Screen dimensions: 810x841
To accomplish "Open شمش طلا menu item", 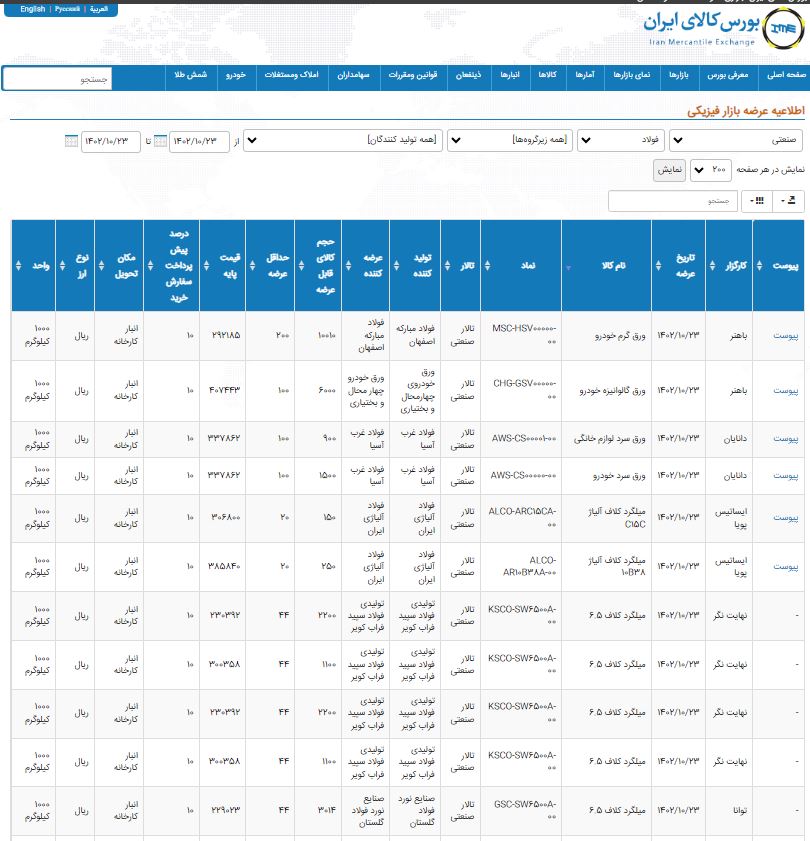I will coord(190,75).
